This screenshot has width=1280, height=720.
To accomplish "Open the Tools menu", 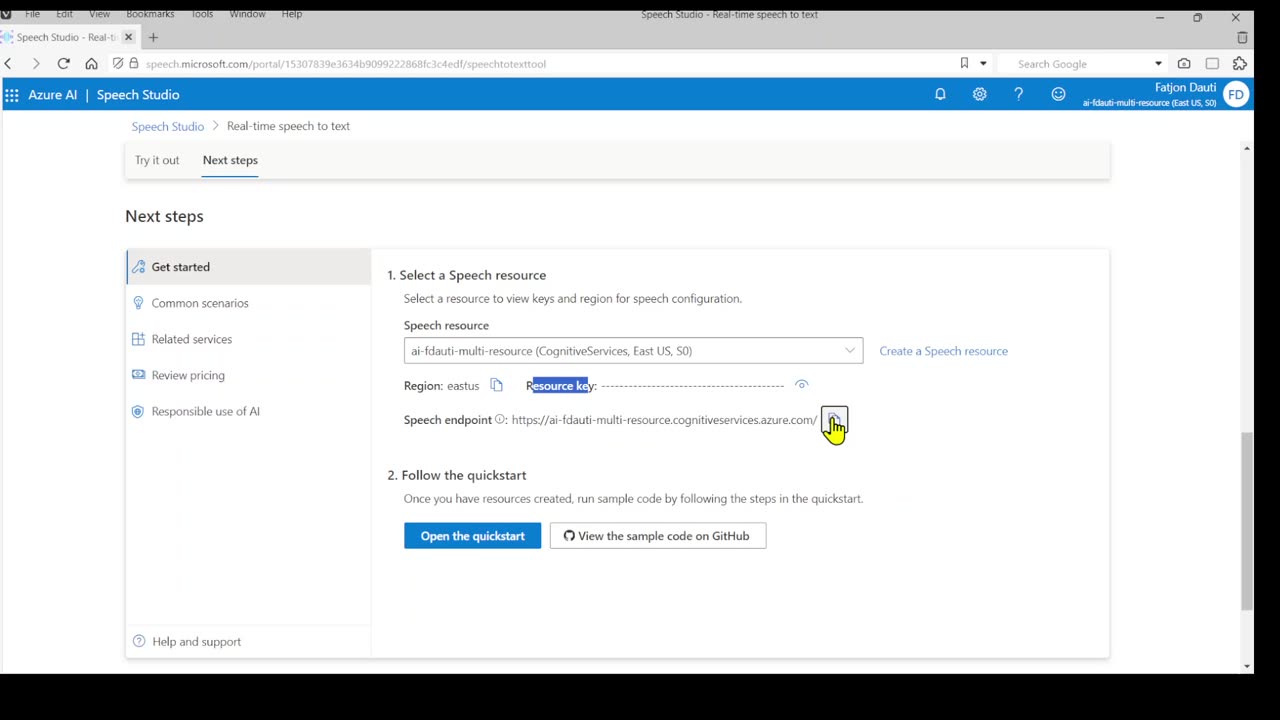I will click(x=202, y=14).
